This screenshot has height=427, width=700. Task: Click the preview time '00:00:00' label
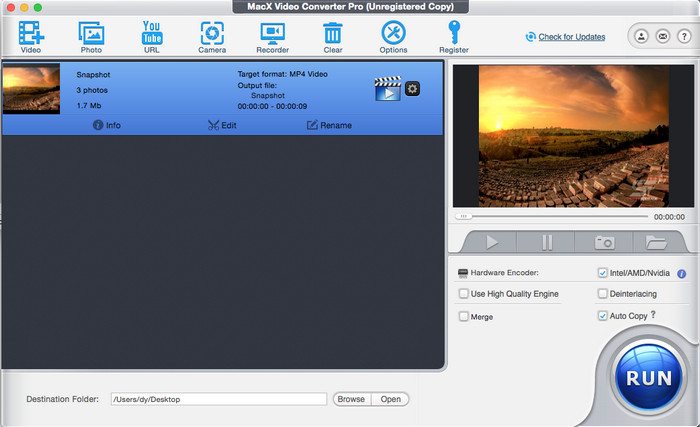point(669,217)
